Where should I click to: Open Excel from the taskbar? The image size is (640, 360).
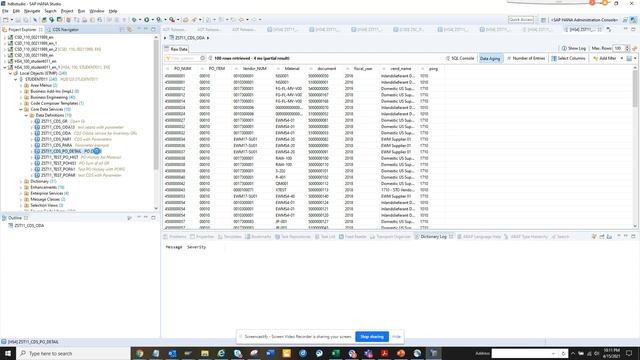336,353
